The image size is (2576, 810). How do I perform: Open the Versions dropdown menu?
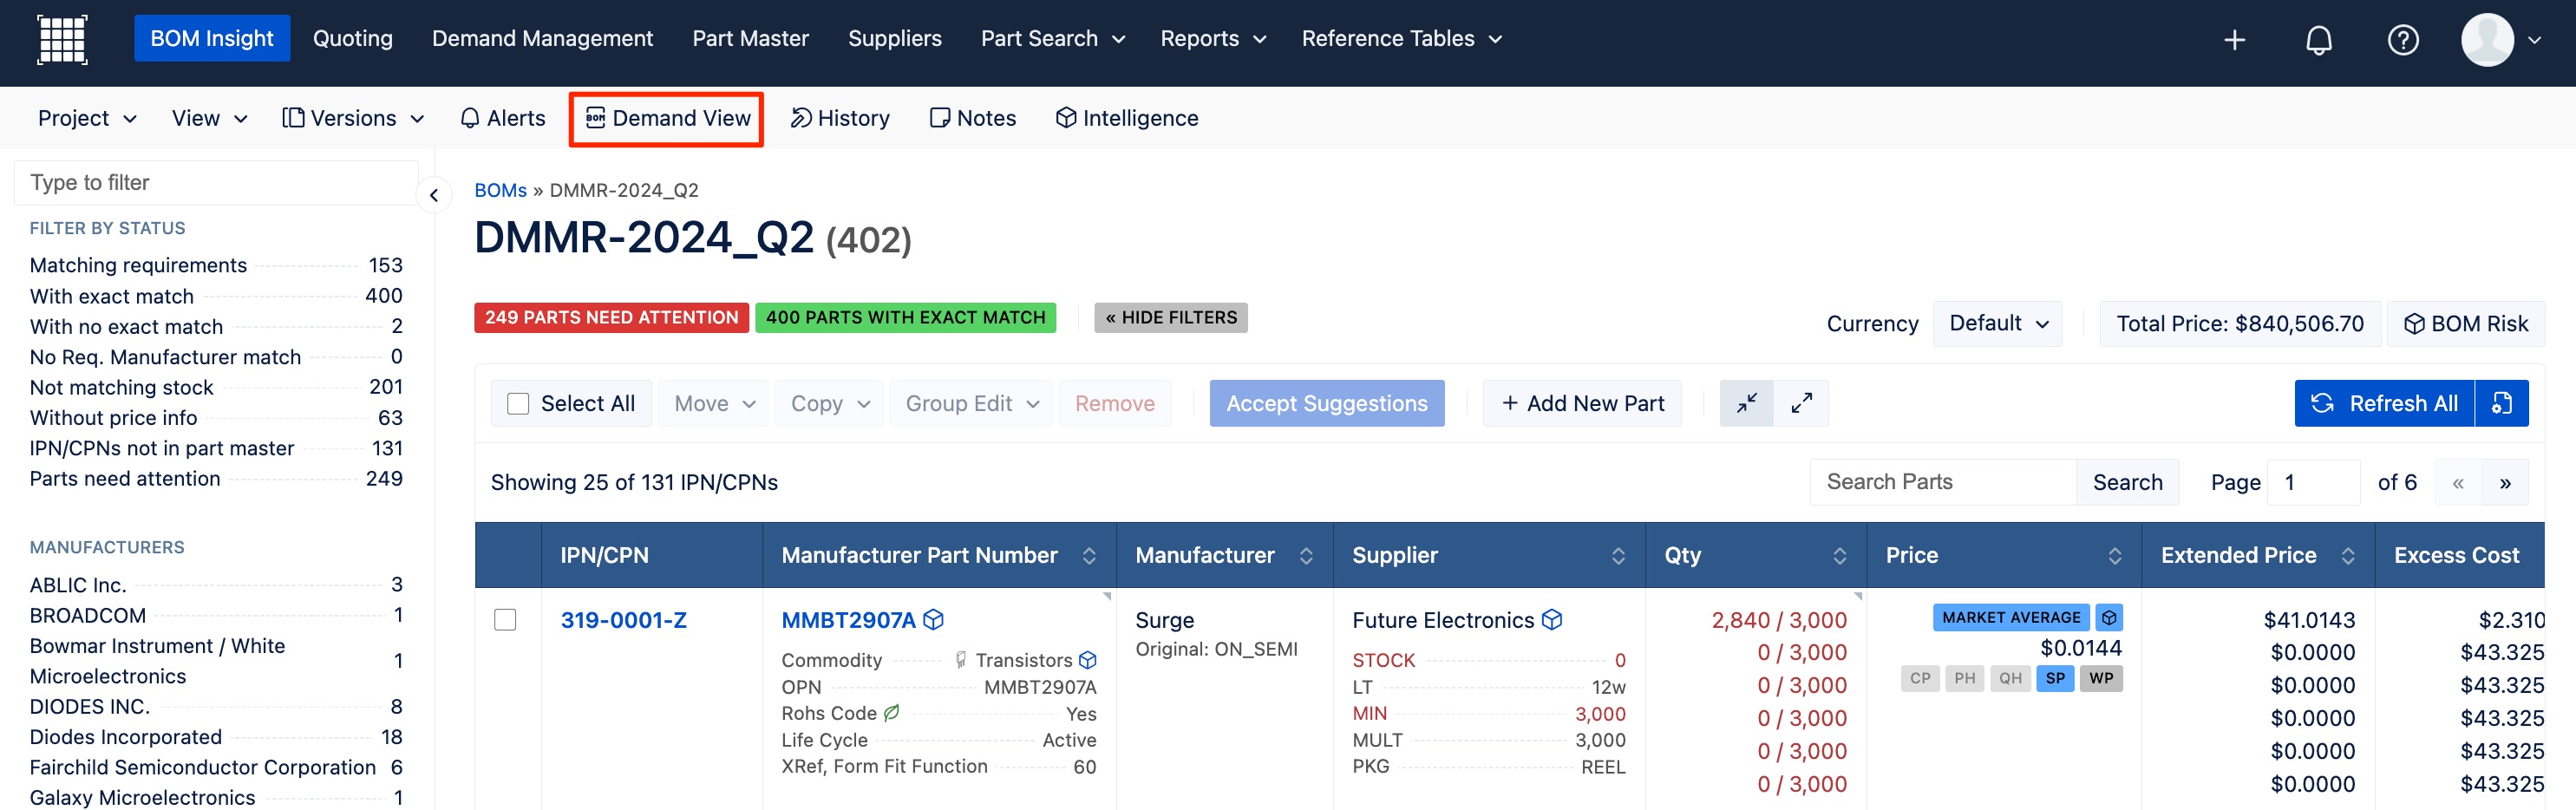pyautogui.click(x=353, y=119)
